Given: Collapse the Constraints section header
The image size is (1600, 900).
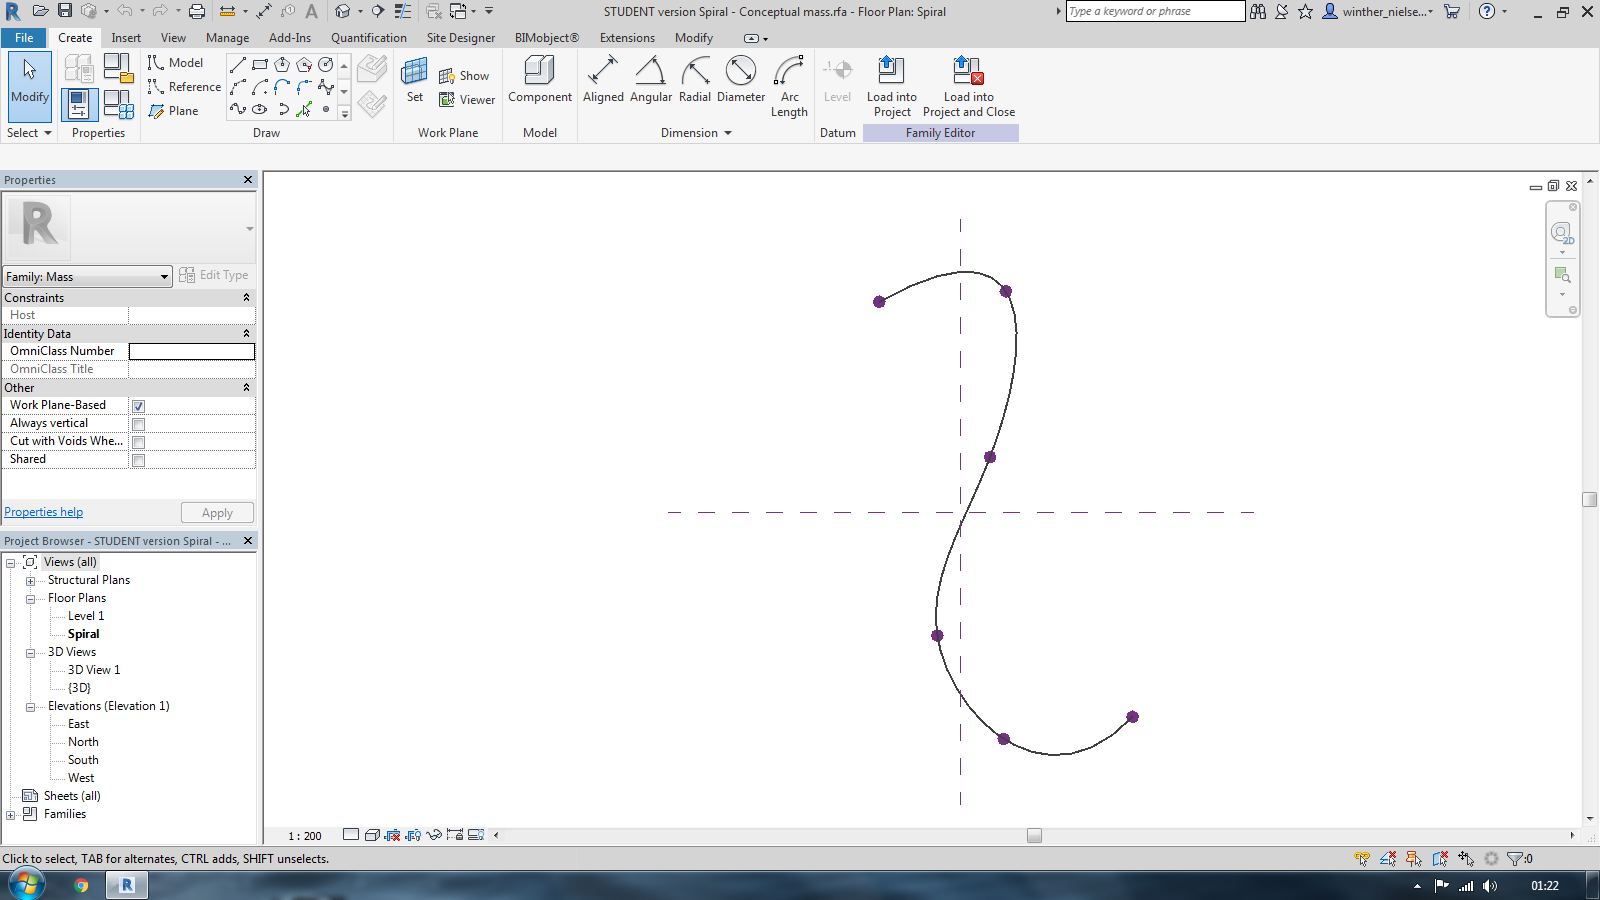Looking at the screenshot, I should (x=246, y=297).
